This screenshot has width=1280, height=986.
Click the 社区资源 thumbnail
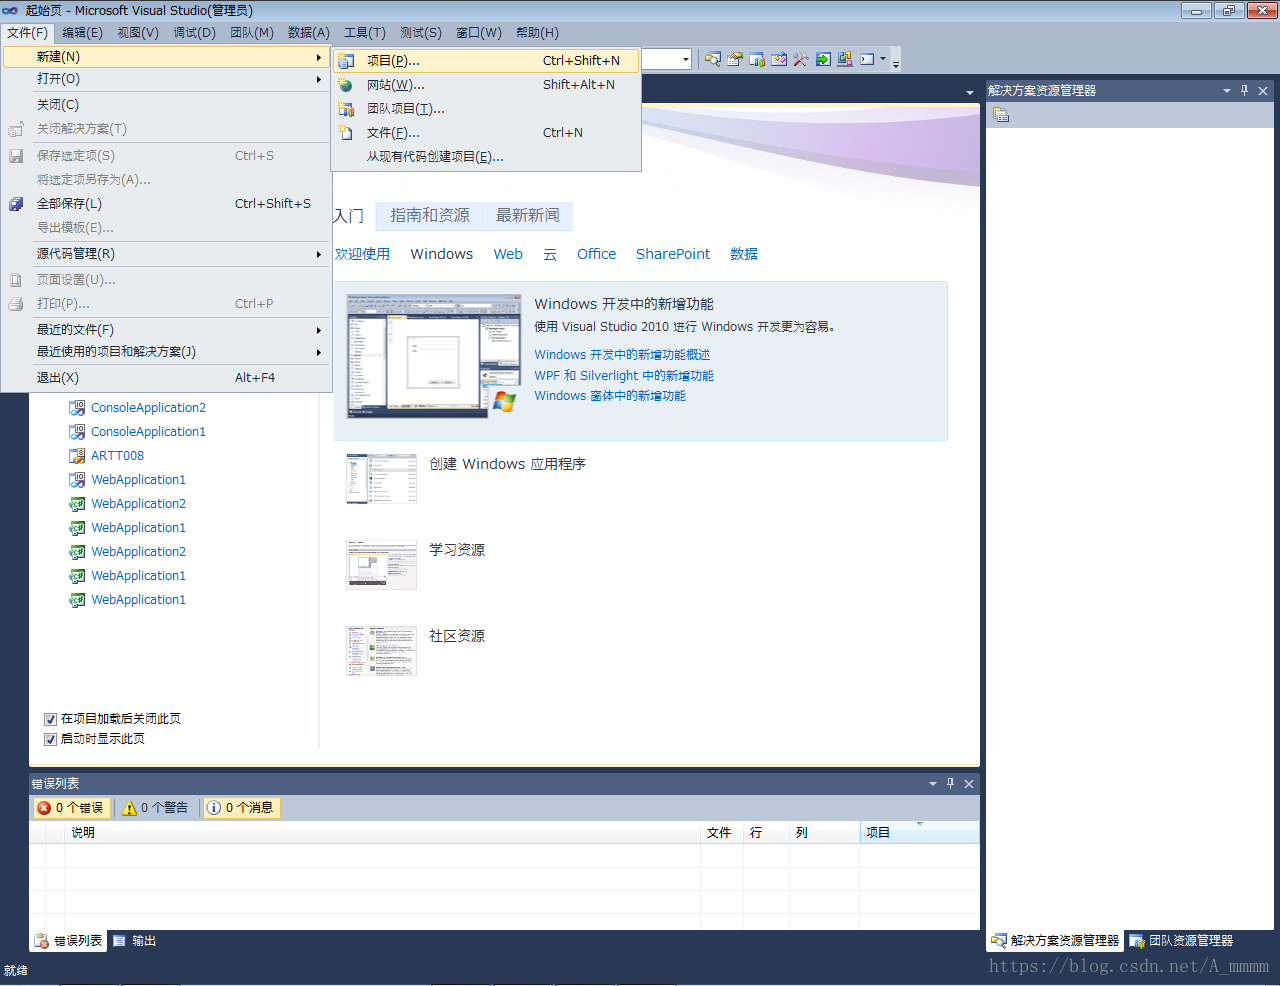click(x=381, y=651)
